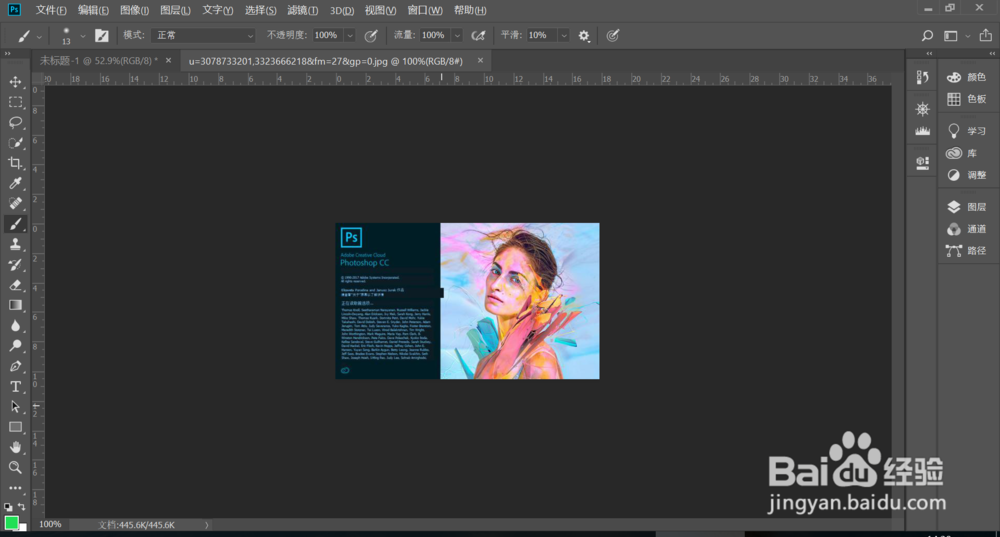Select the Zoom tool in the toolbar
This screenshot has height=537, width=1000.
15,467
